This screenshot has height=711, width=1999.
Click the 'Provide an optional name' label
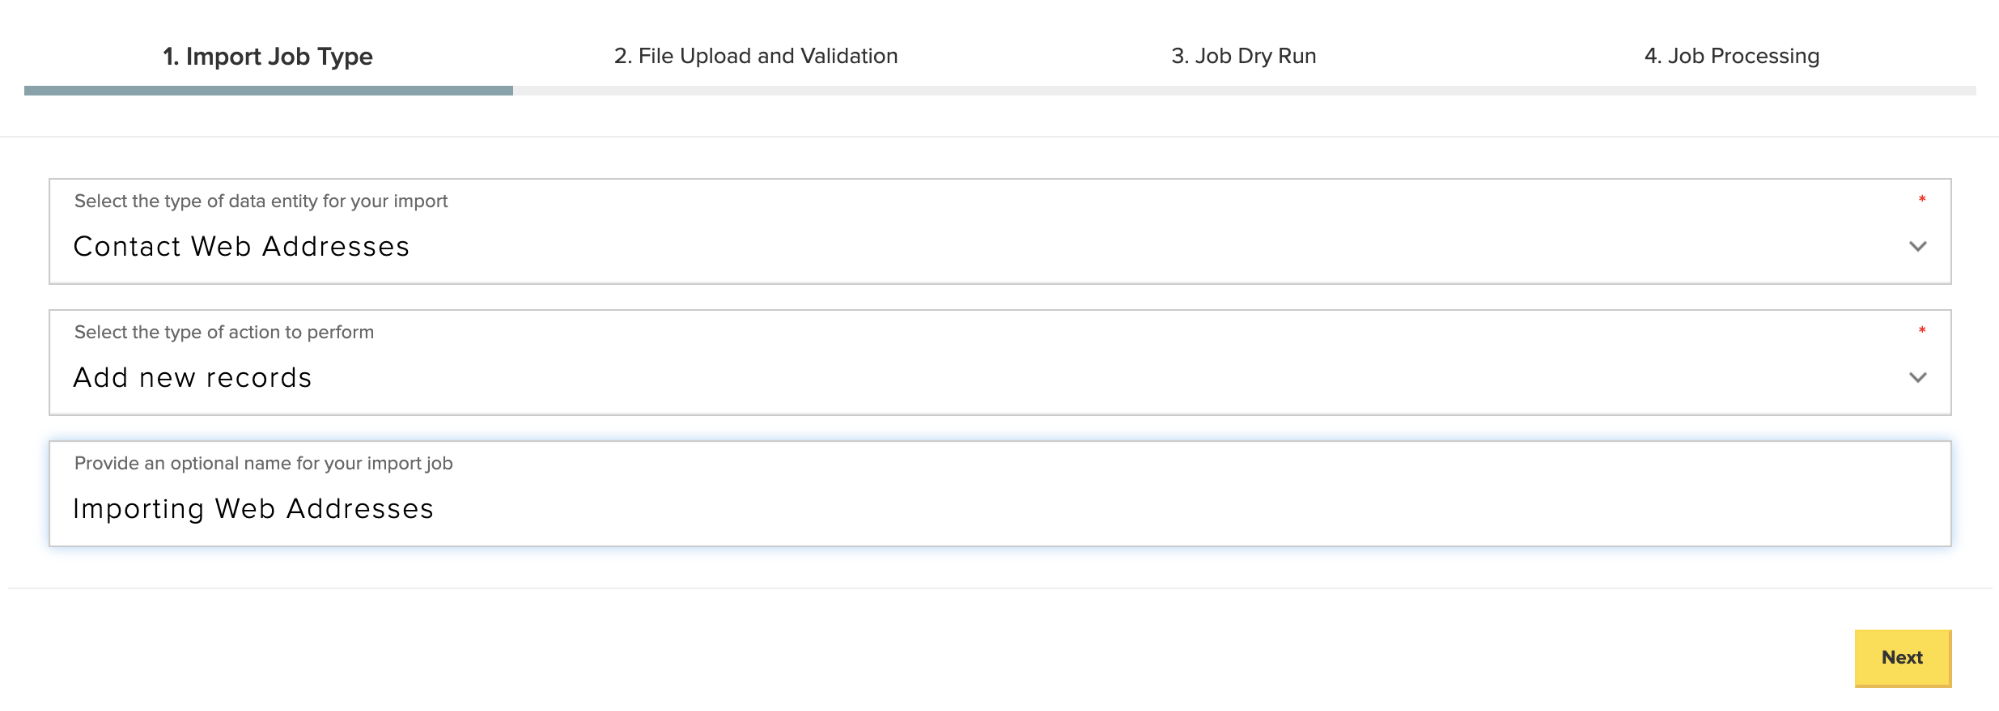[x=263, y=463]
